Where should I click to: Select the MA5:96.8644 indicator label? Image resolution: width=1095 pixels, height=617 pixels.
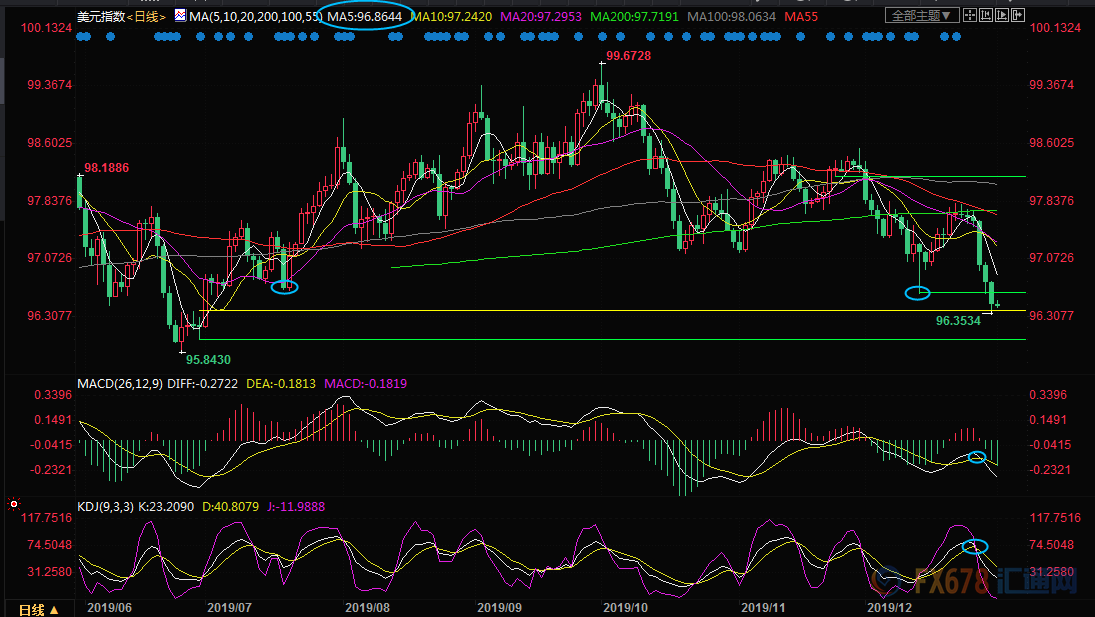tap(367, 16)
